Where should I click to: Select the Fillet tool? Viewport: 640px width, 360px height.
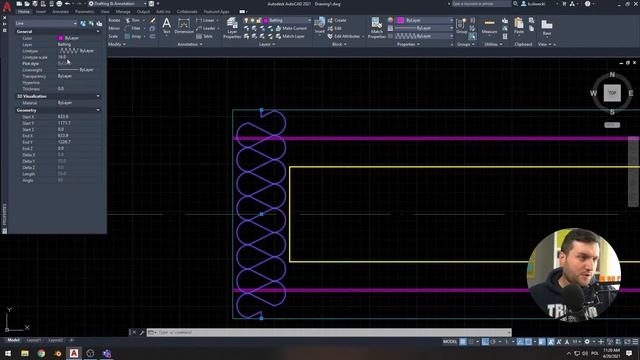pyautogui.click(x=133, y=28)
